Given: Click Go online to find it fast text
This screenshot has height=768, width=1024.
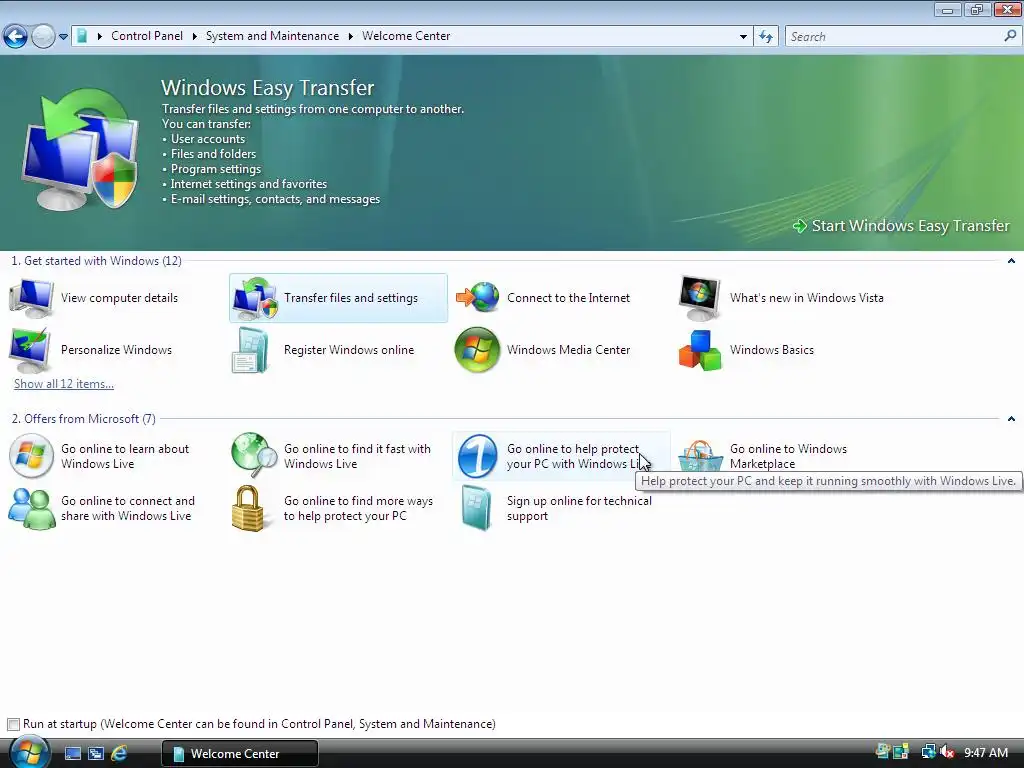Looking at the screenshot, I should pos(357,456).
